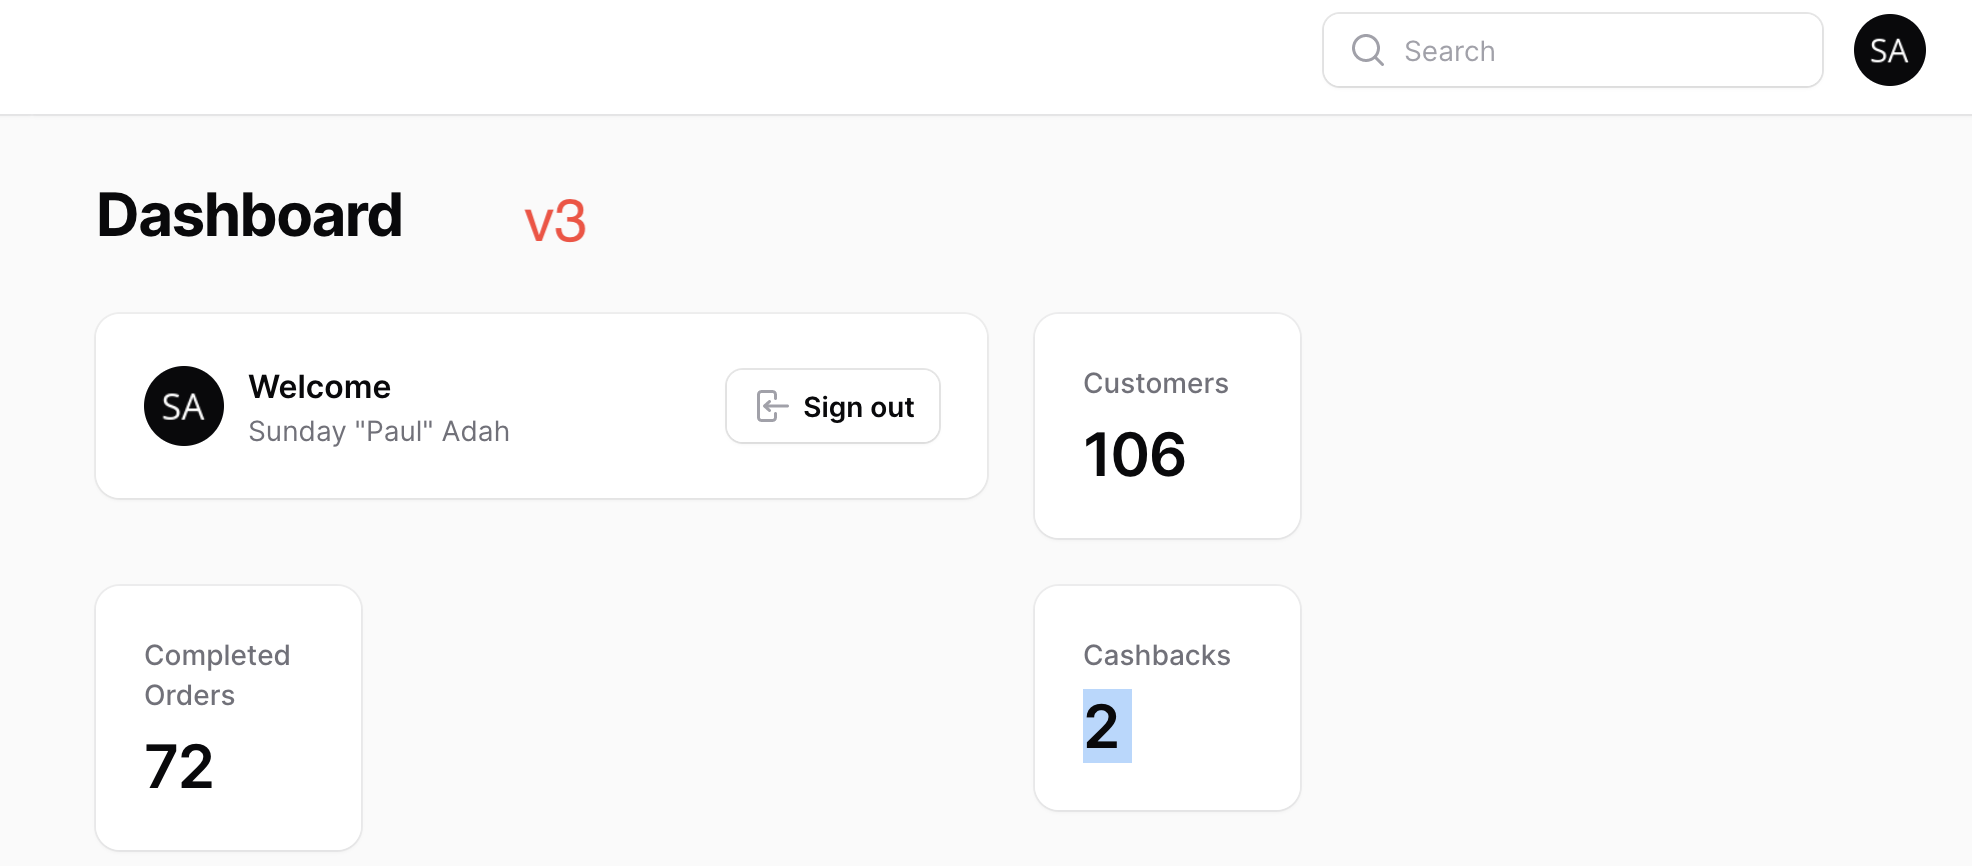Click the SA avatar in Welcome card
1972x866 pixels.
tap(184, 406)
